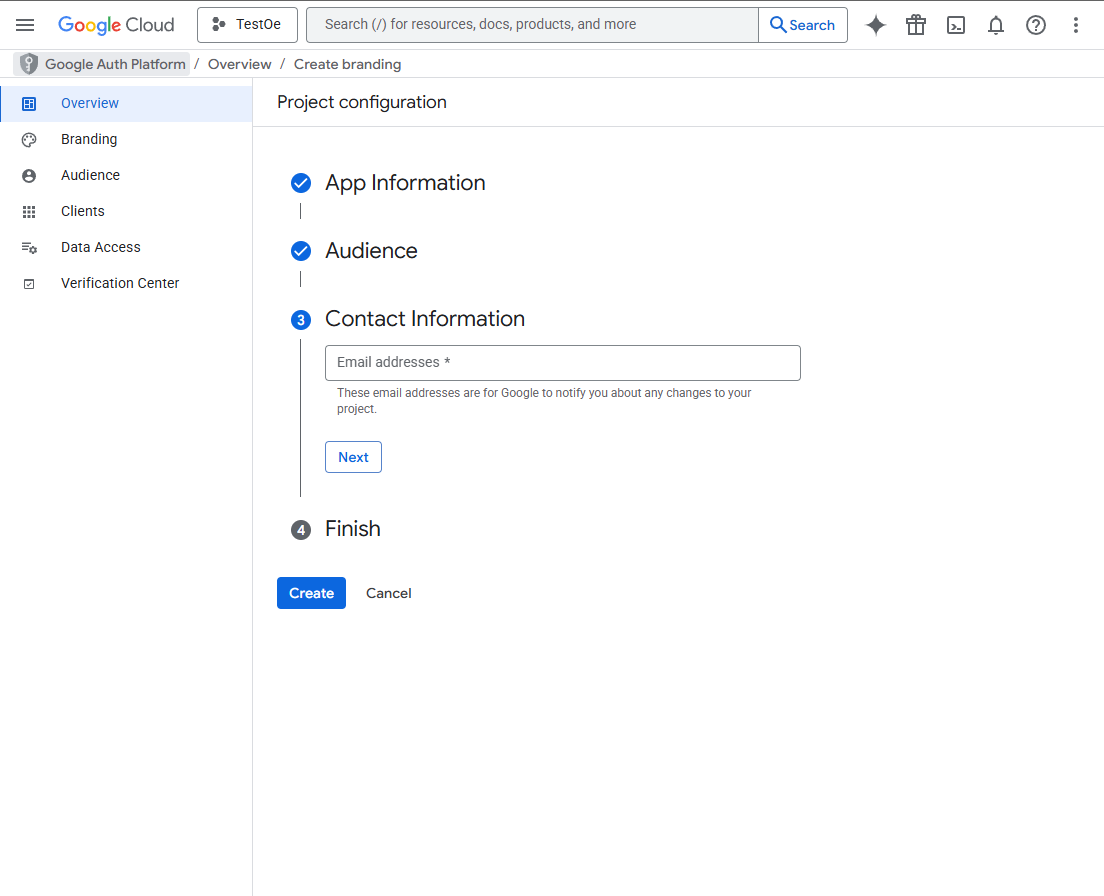Select Branding in the sidebar
The height and width of the screenshot is (896, 1104).
click(x=126, y=139)
